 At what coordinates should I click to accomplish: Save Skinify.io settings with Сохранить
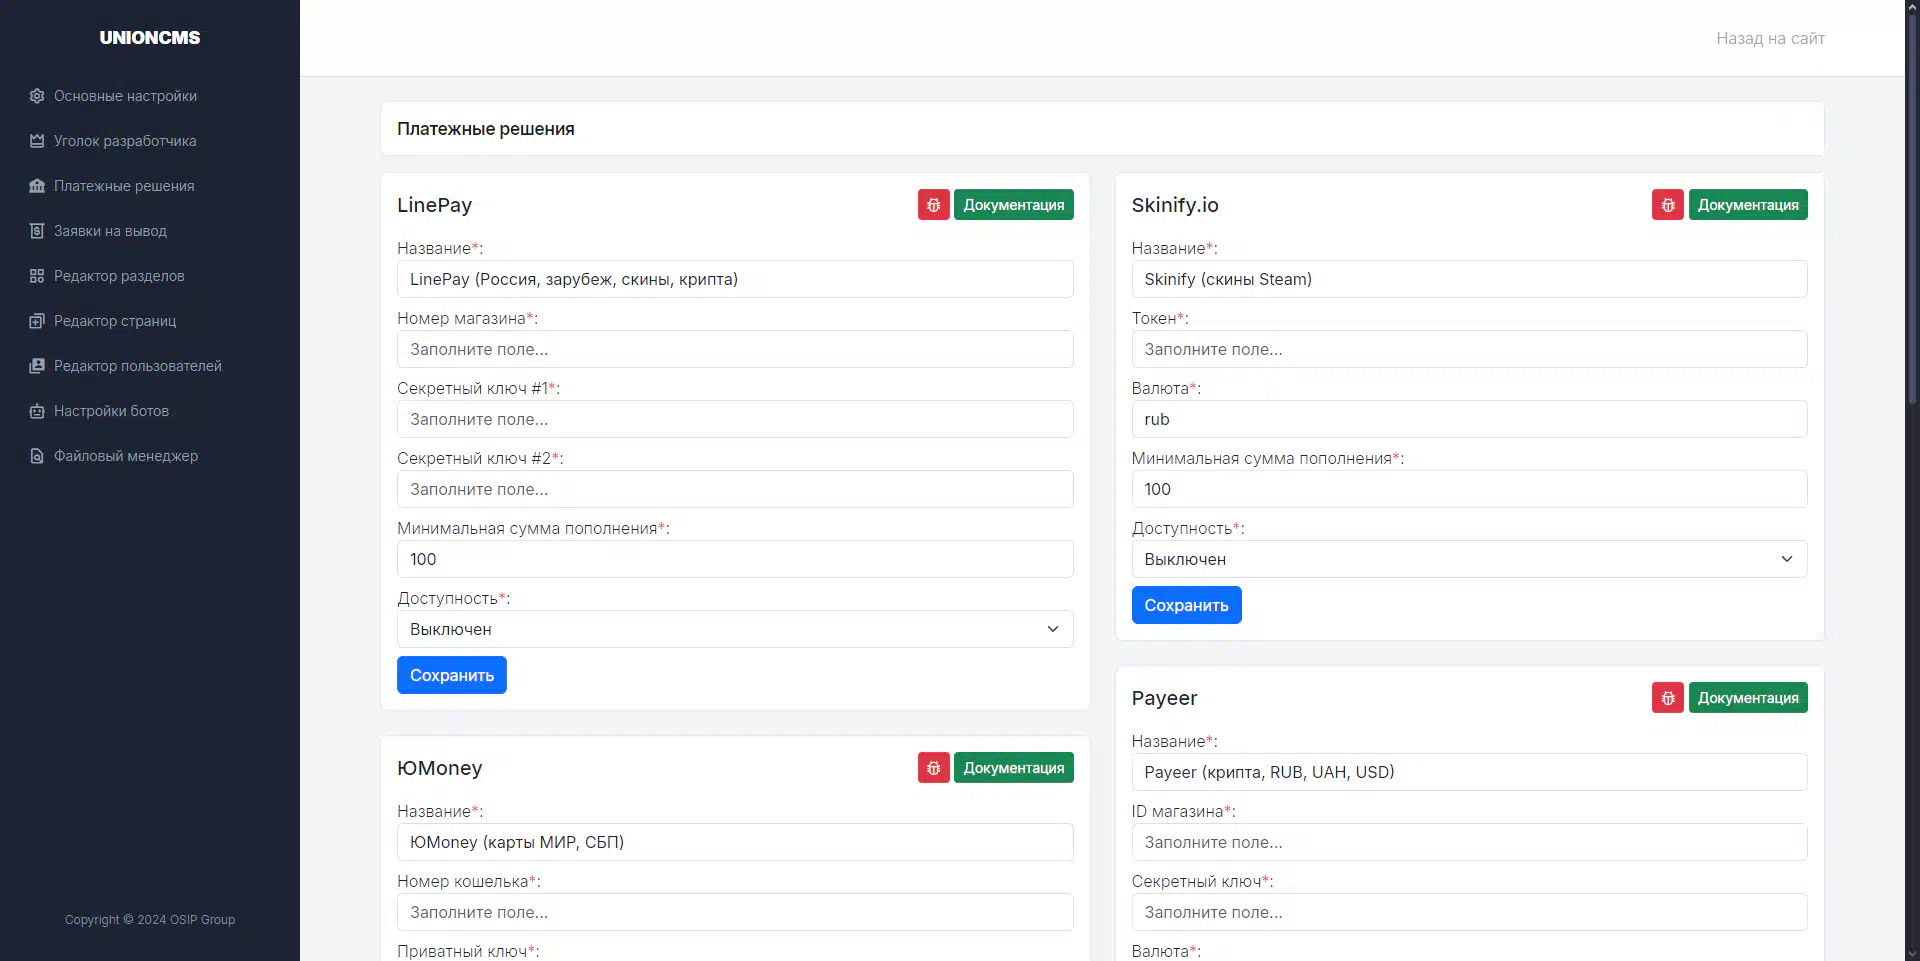point(1186,605)
